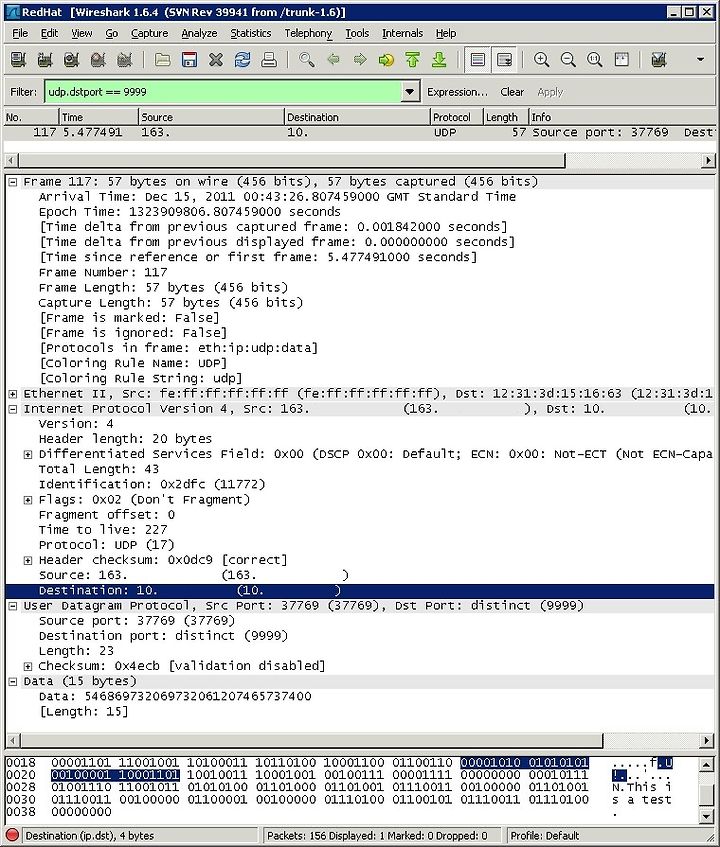Open the Internals menu
Viewport: 720px width, 847px height.
402,33
